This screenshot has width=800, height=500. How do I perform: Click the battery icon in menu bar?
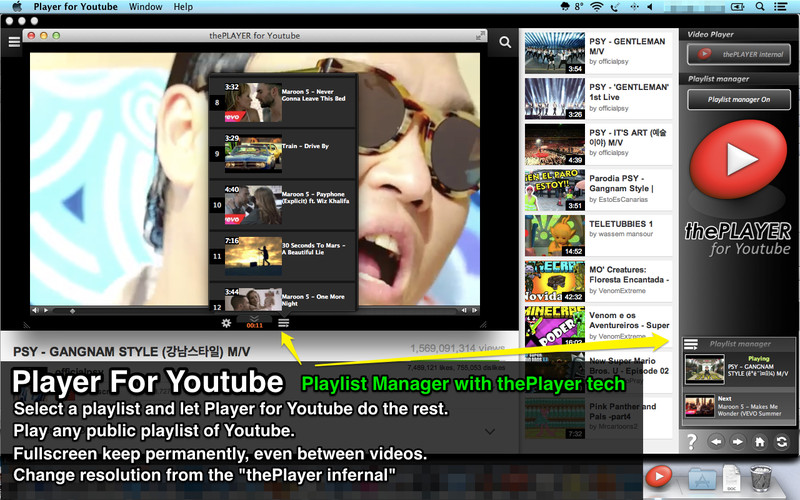pyautogui.click(x=737, y=7)
